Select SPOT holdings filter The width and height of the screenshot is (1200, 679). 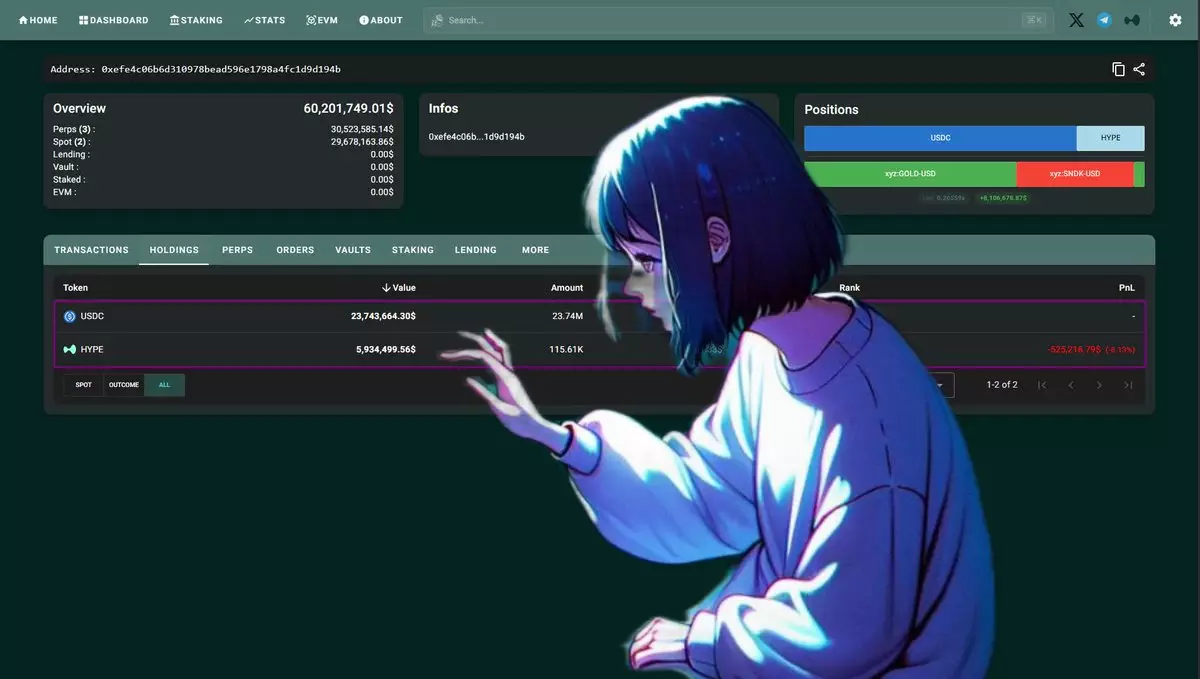[84, 385]
